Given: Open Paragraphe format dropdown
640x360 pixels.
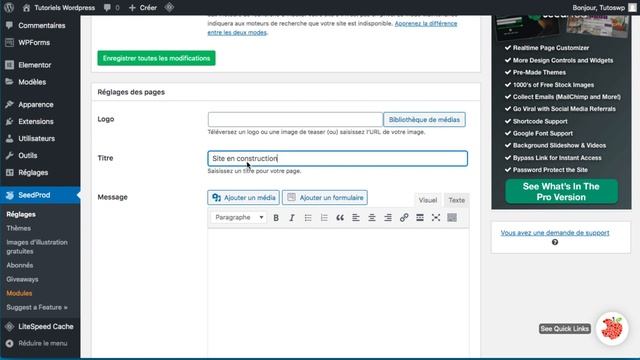Looking at the screenshot, I should 239,218.
